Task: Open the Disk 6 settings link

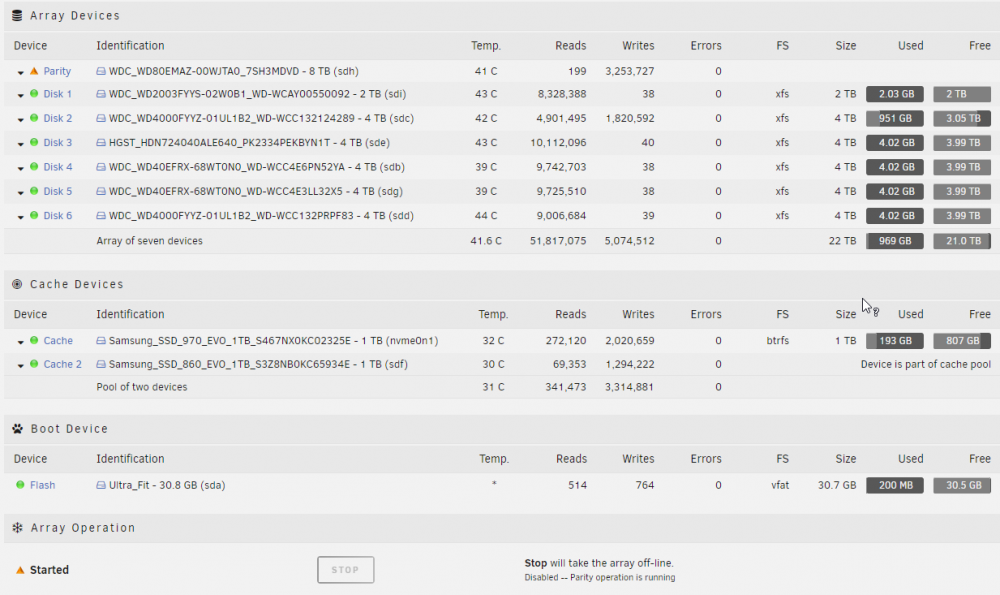Action: pos(57,216)
